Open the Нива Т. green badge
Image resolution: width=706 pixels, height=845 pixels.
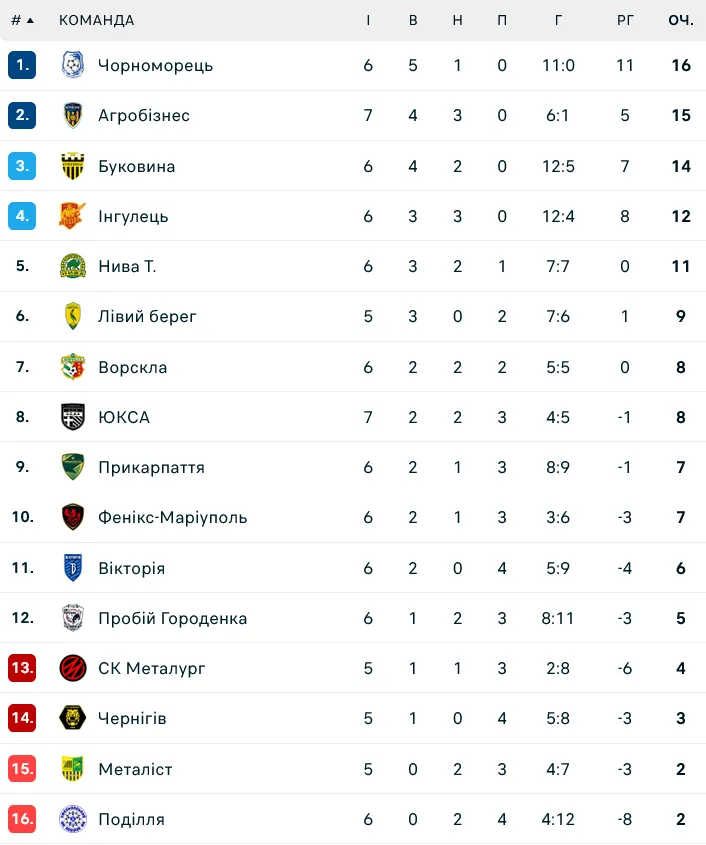[x=73, y=266]
